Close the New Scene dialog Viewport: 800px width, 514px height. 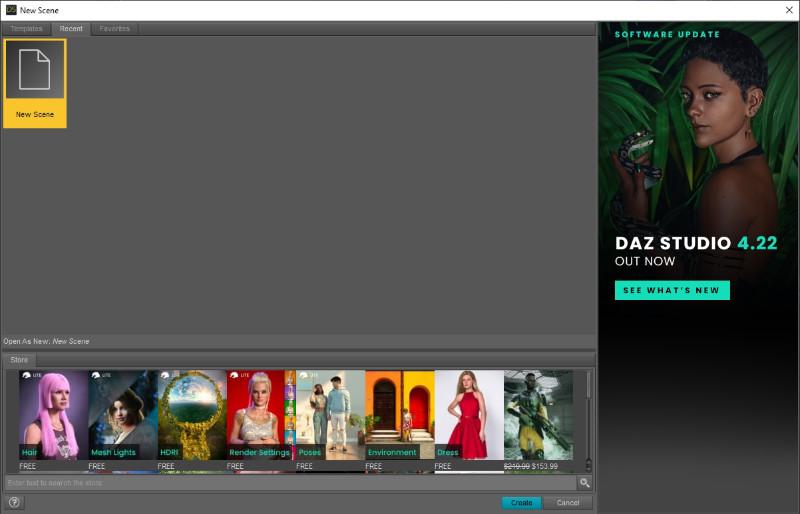[789, 10]
